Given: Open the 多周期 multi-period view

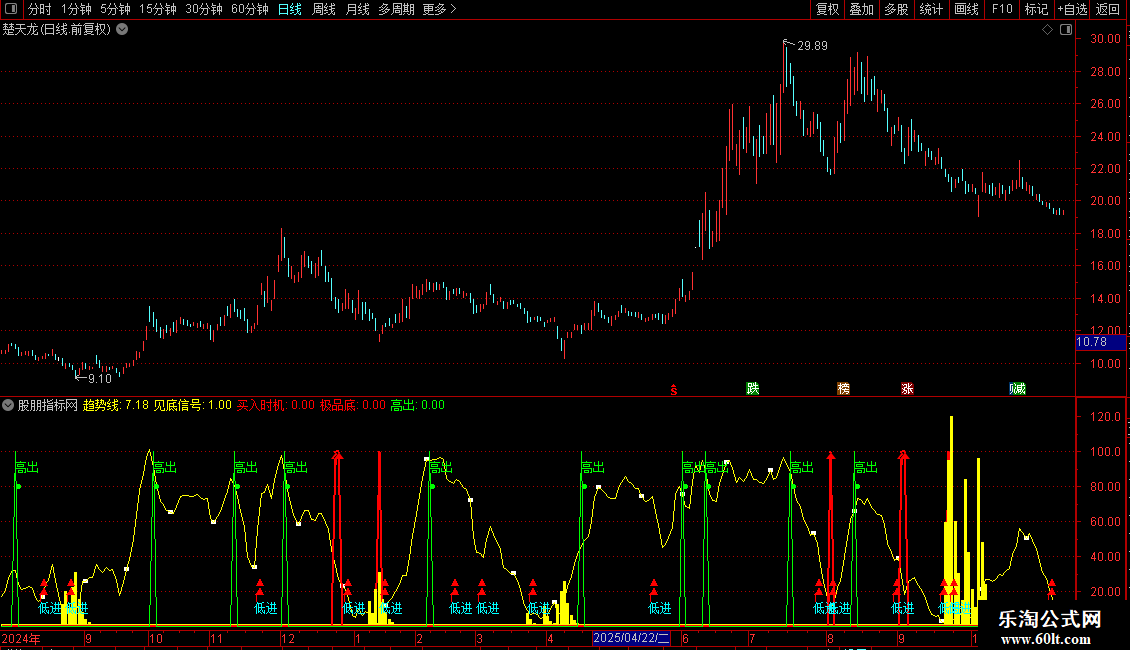Looking at the screenshot, I should (396, 9).
